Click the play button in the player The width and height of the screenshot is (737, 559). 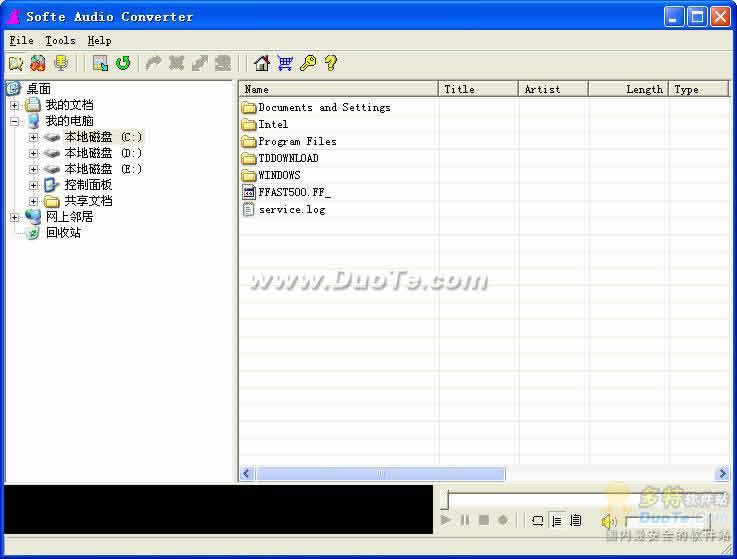pyautogui.click(x=446, y=520)
